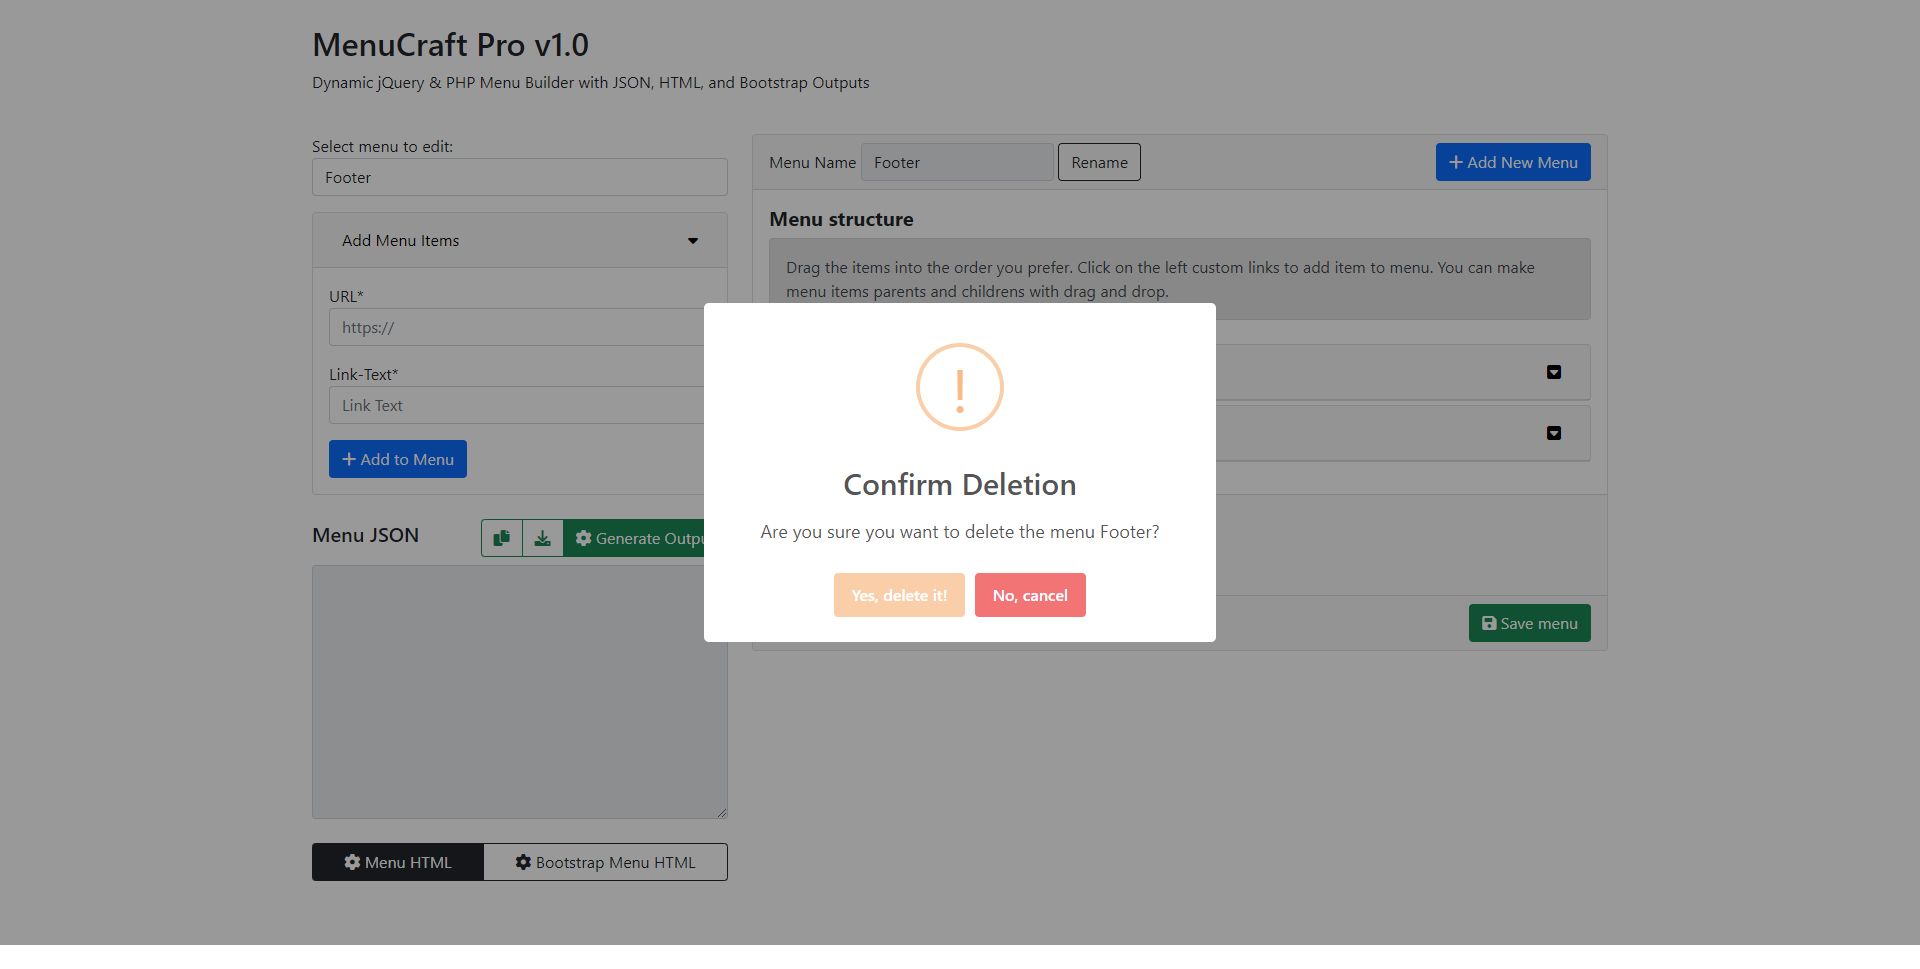Click the Menu structure heading
The image size is (1920, 969).
coord(841,219)
